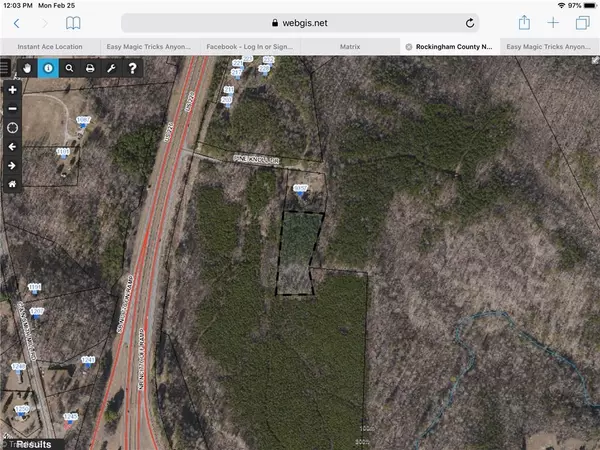Switch to Facebook Log In tab
The width and height of the screenshot is (600, 450).
pyautogui.click(x=250, y=47)
